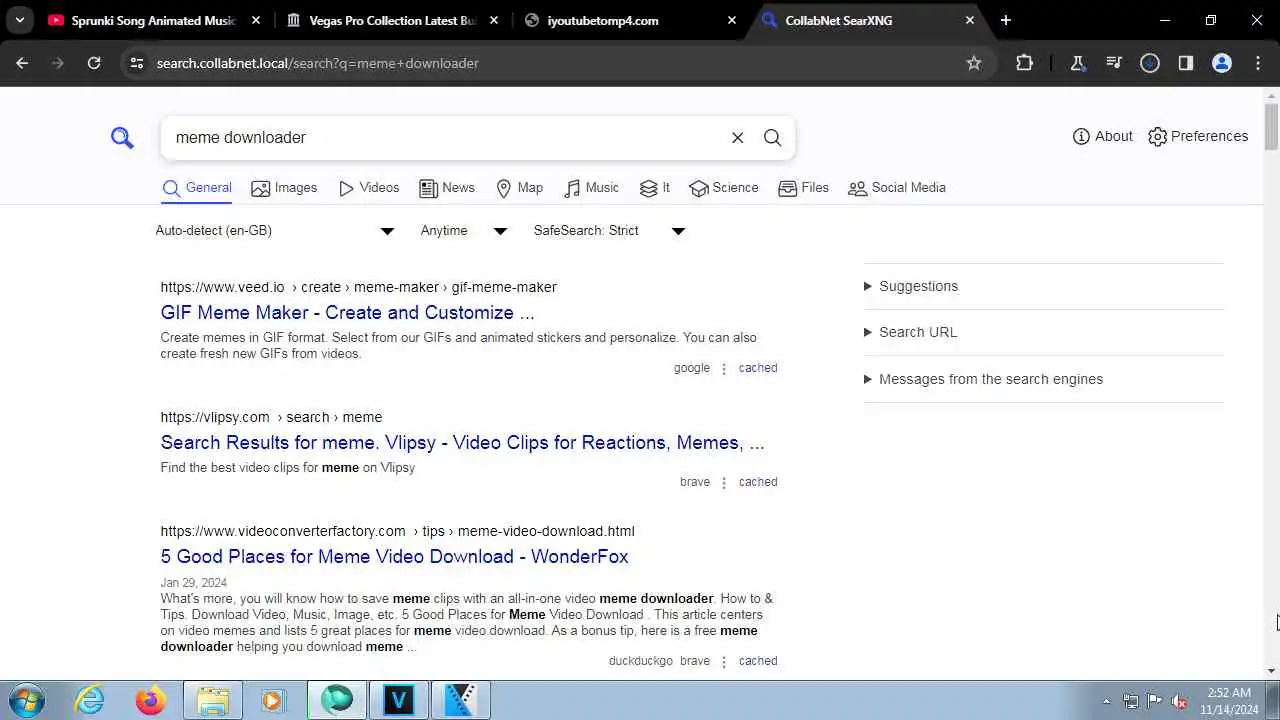Launch Firefox from taskbar
1280x720 pixels.
151,700
